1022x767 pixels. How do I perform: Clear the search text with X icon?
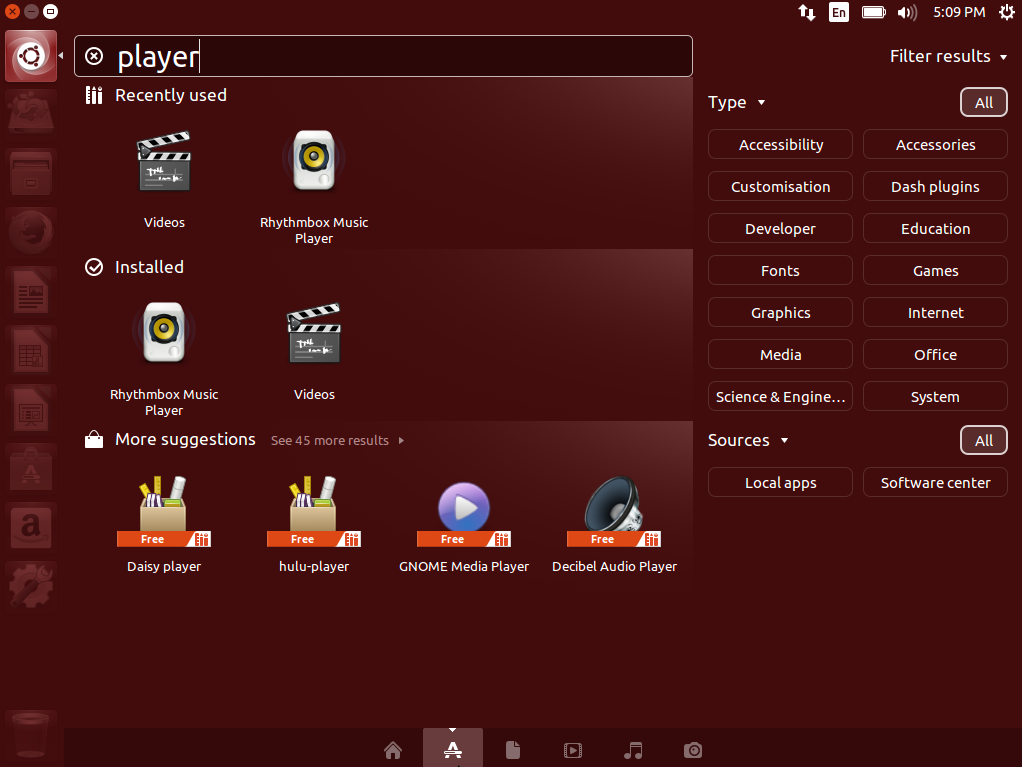[x=94, y=56]
